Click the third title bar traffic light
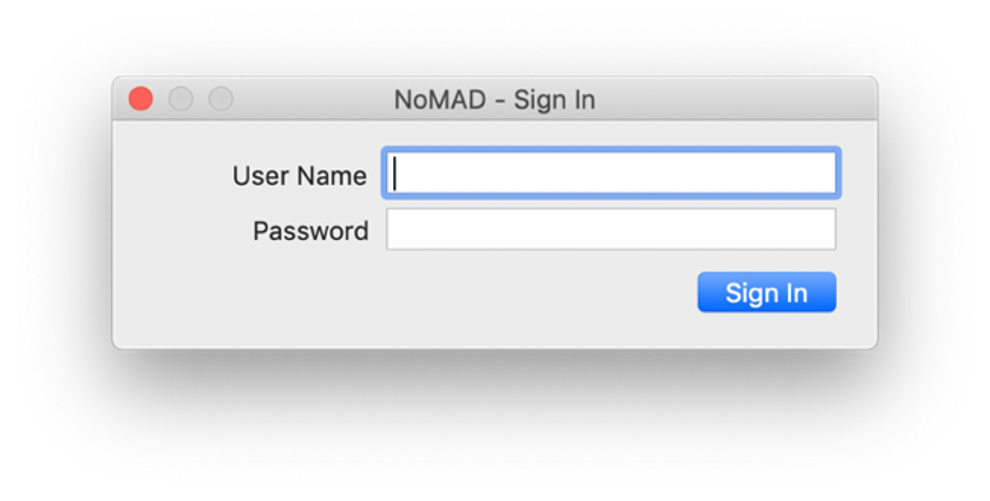This screenshot has width=990, height=501. point(221,99)
